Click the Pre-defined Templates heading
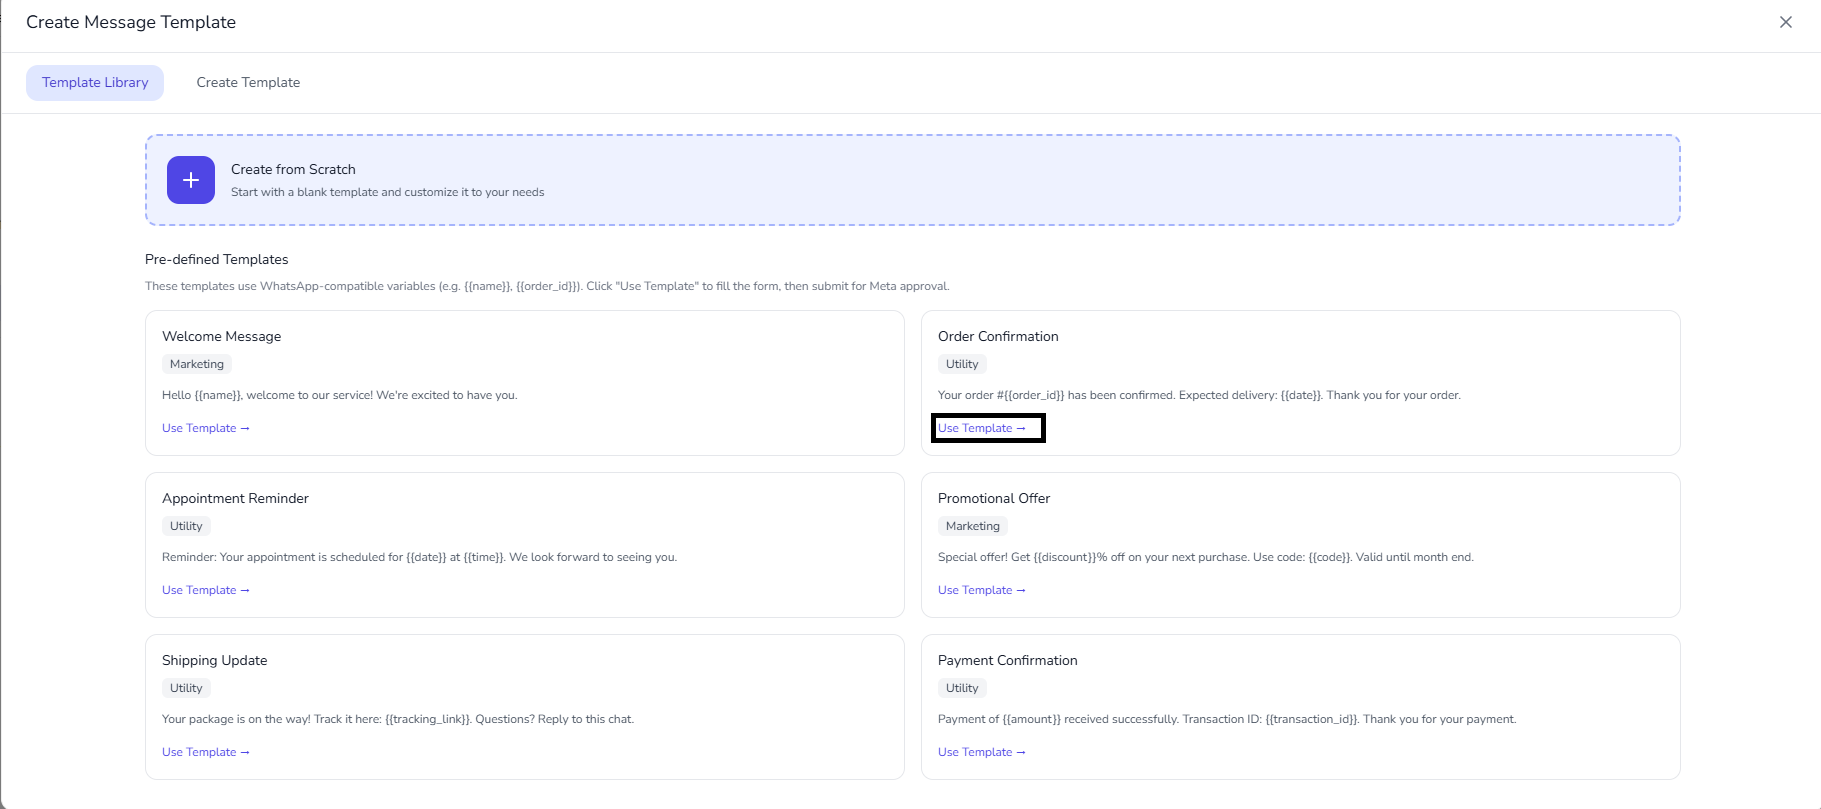The image size is (1821, 809). (216, 259)
